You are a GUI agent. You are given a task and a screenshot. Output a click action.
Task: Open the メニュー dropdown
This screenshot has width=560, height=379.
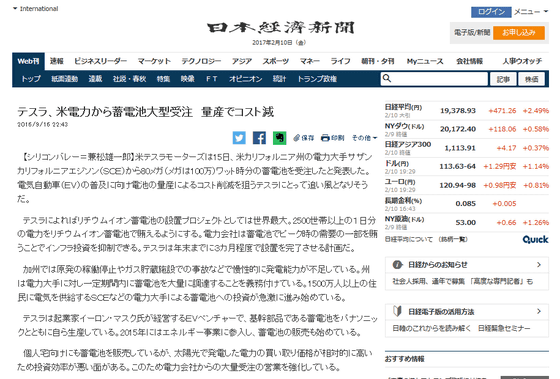531,12
